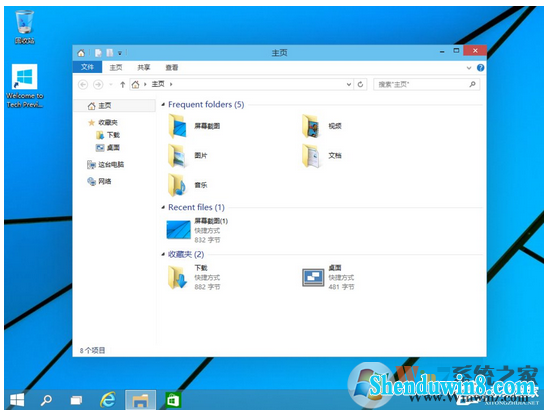545x411 pixels.
Task: Open the 音乐 folder icon
Action: click(x=178, y=185)
